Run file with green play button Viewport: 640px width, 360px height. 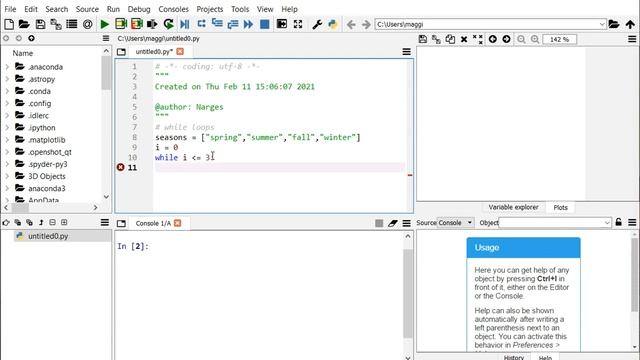pos(104,24)
